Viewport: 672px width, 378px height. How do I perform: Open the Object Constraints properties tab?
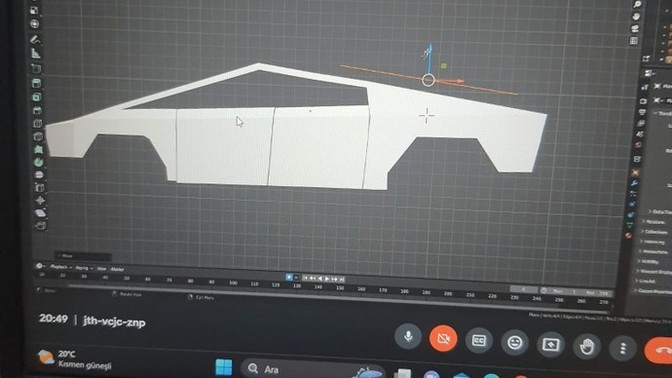click(x=631, y=215)
